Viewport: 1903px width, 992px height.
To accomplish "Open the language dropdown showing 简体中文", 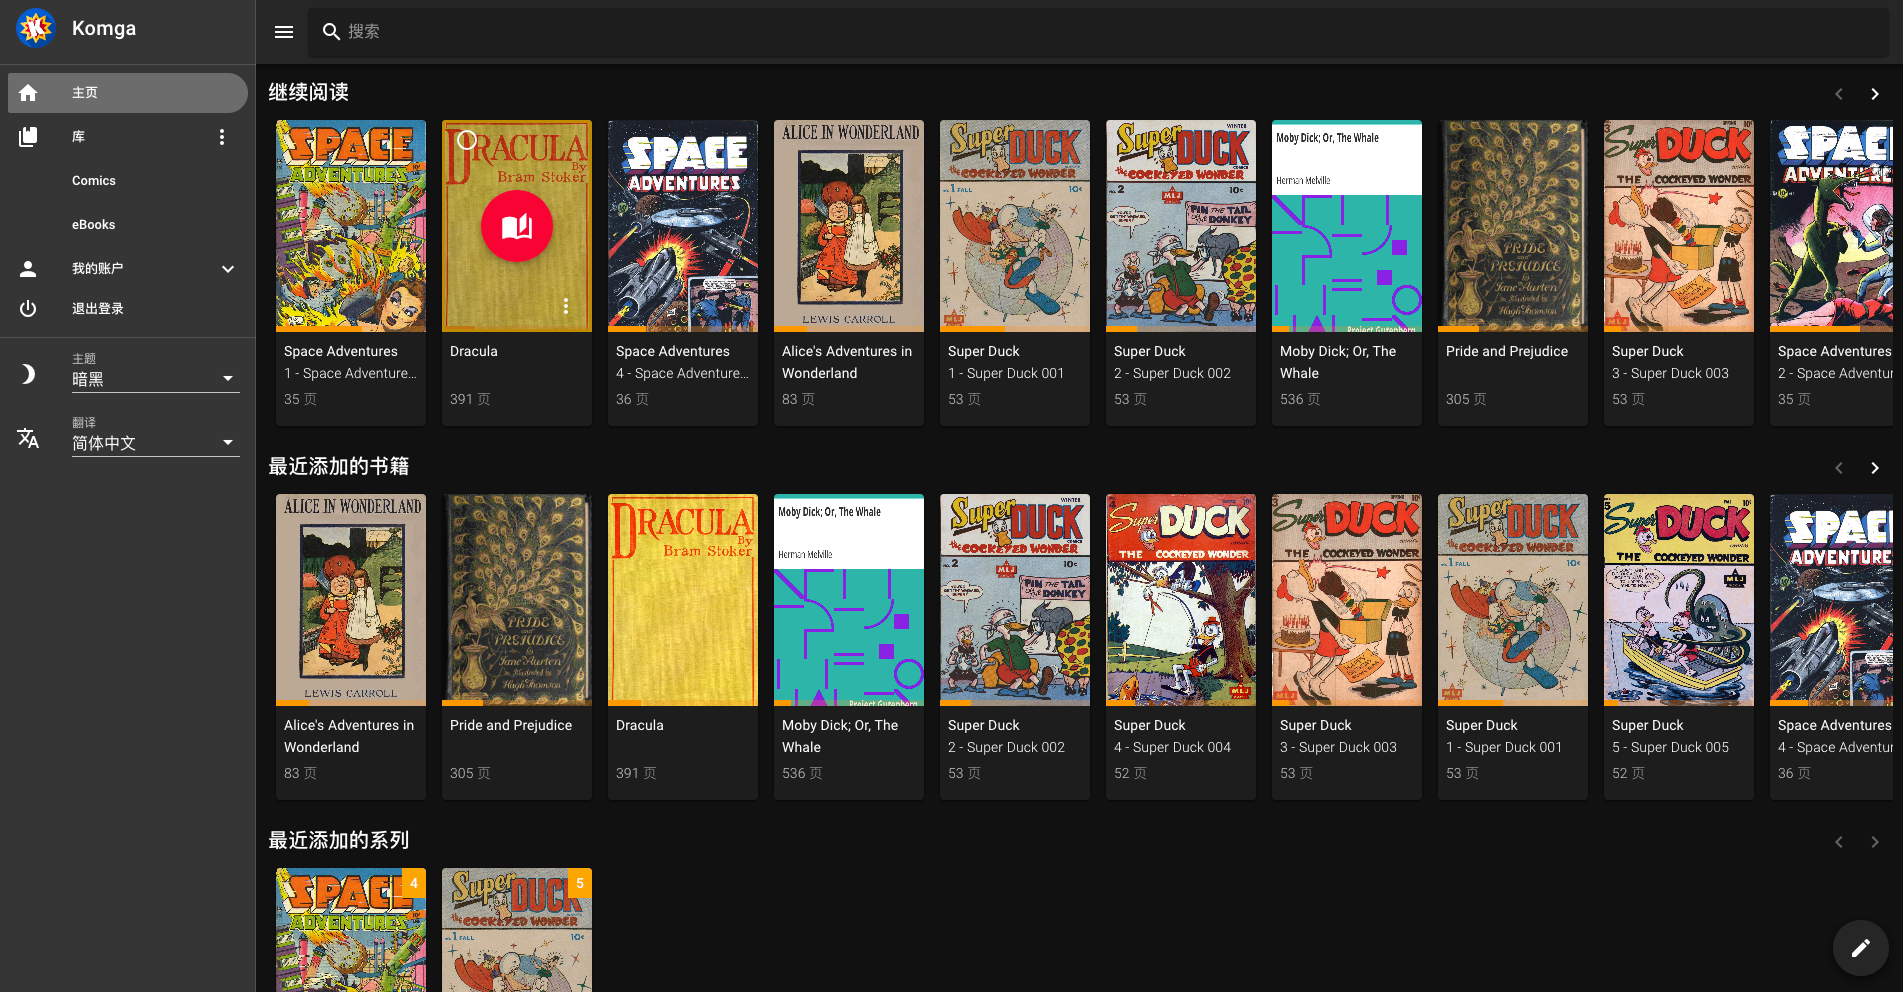I will click(155, 443).
